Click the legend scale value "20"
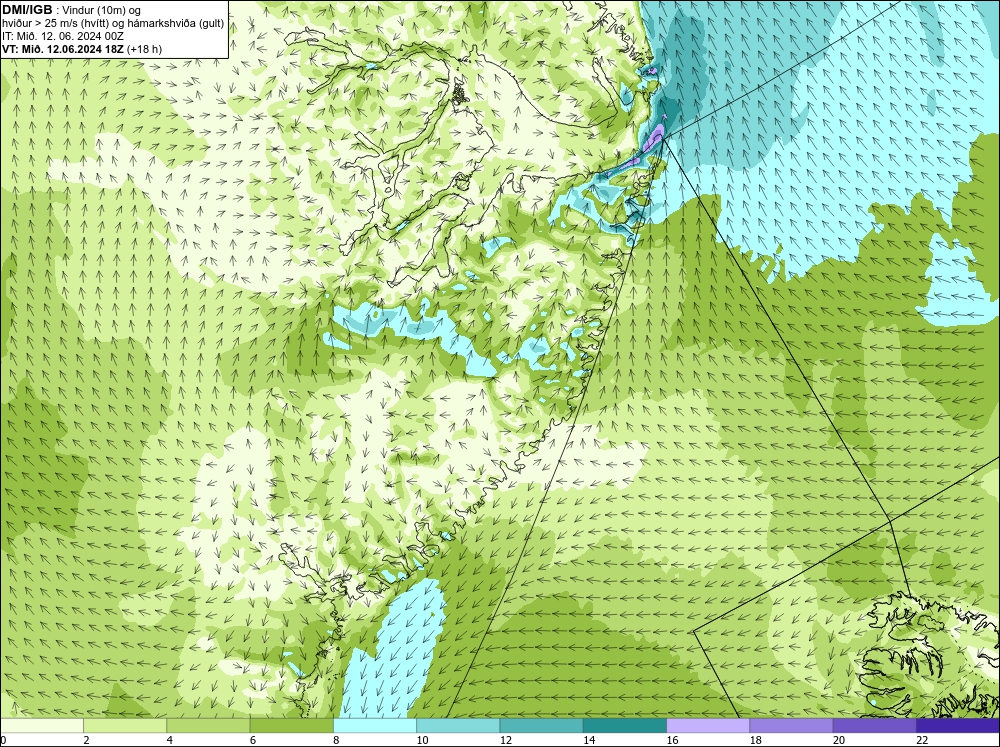This screenshot has width=1000, height=747. [839, 740]
